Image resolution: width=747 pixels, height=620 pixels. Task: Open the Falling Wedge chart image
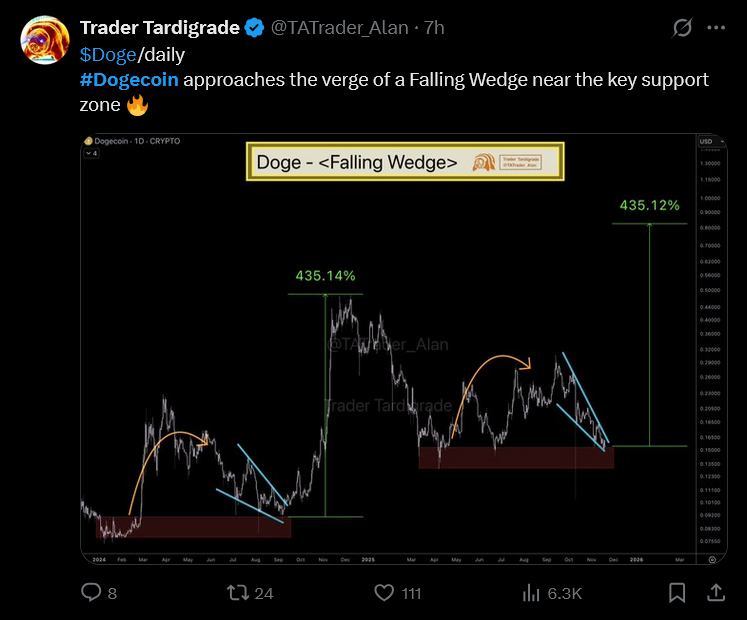click(x=390, y=350)
